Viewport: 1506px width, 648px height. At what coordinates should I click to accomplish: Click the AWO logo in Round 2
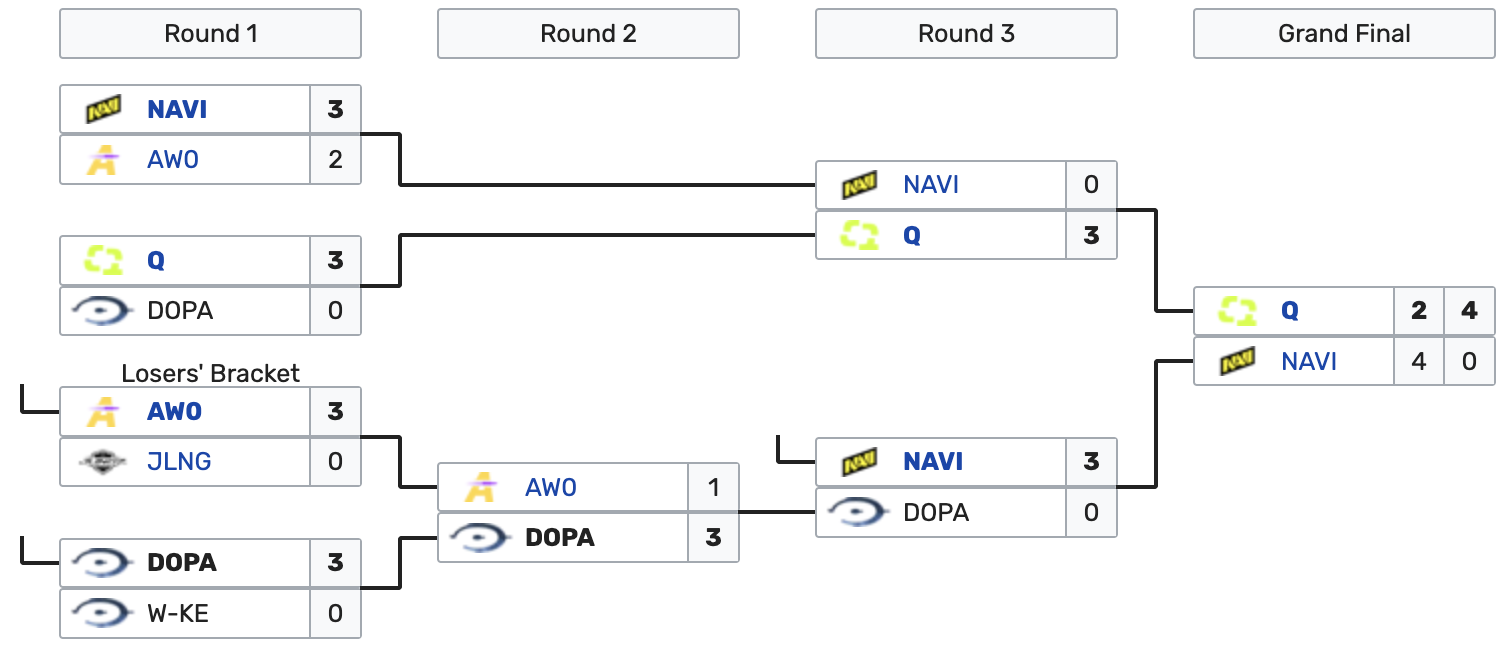point(481,488)
